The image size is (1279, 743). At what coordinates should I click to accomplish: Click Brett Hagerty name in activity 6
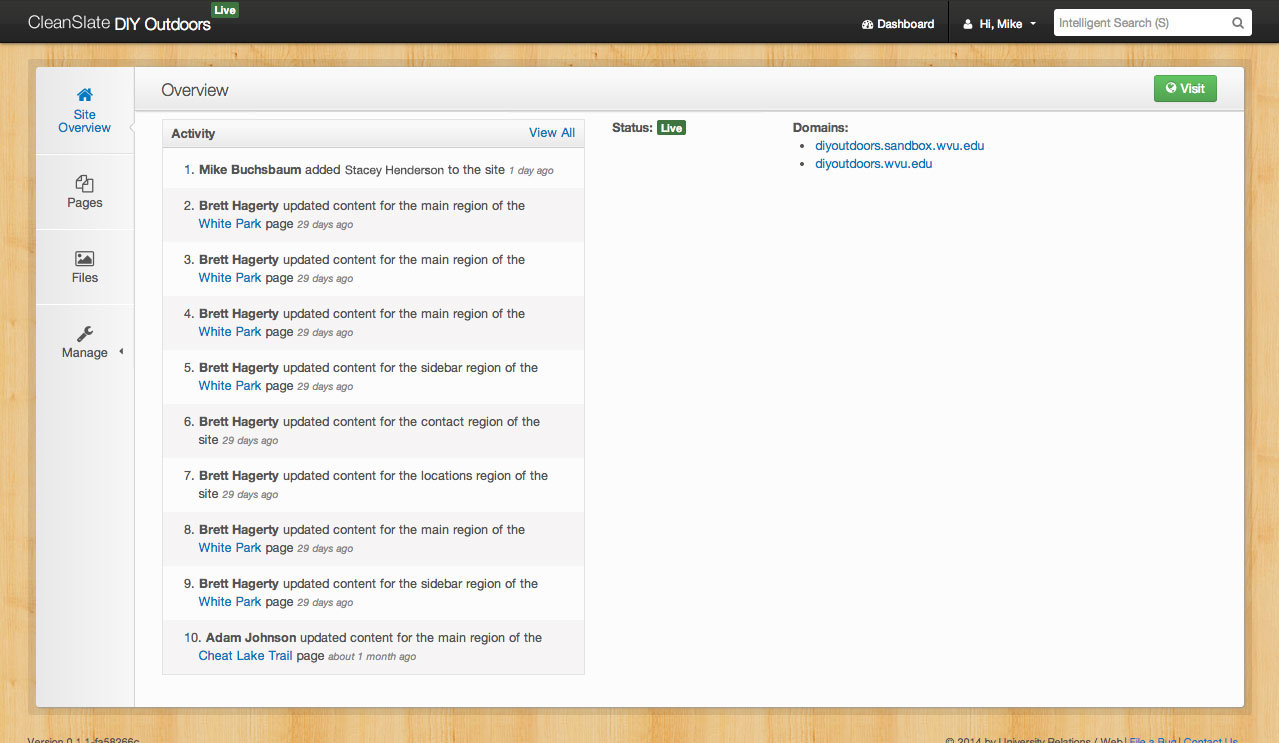(239, 422)
